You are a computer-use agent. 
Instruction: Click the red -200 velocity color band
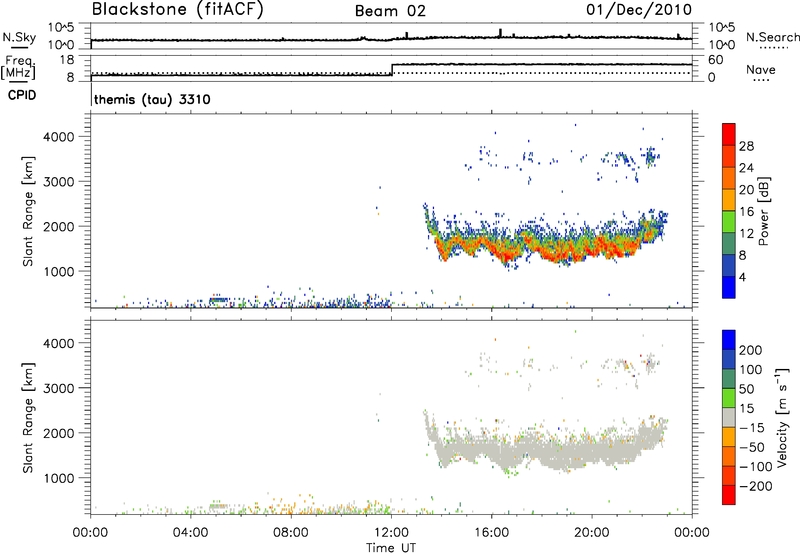[x=729, y=495]
